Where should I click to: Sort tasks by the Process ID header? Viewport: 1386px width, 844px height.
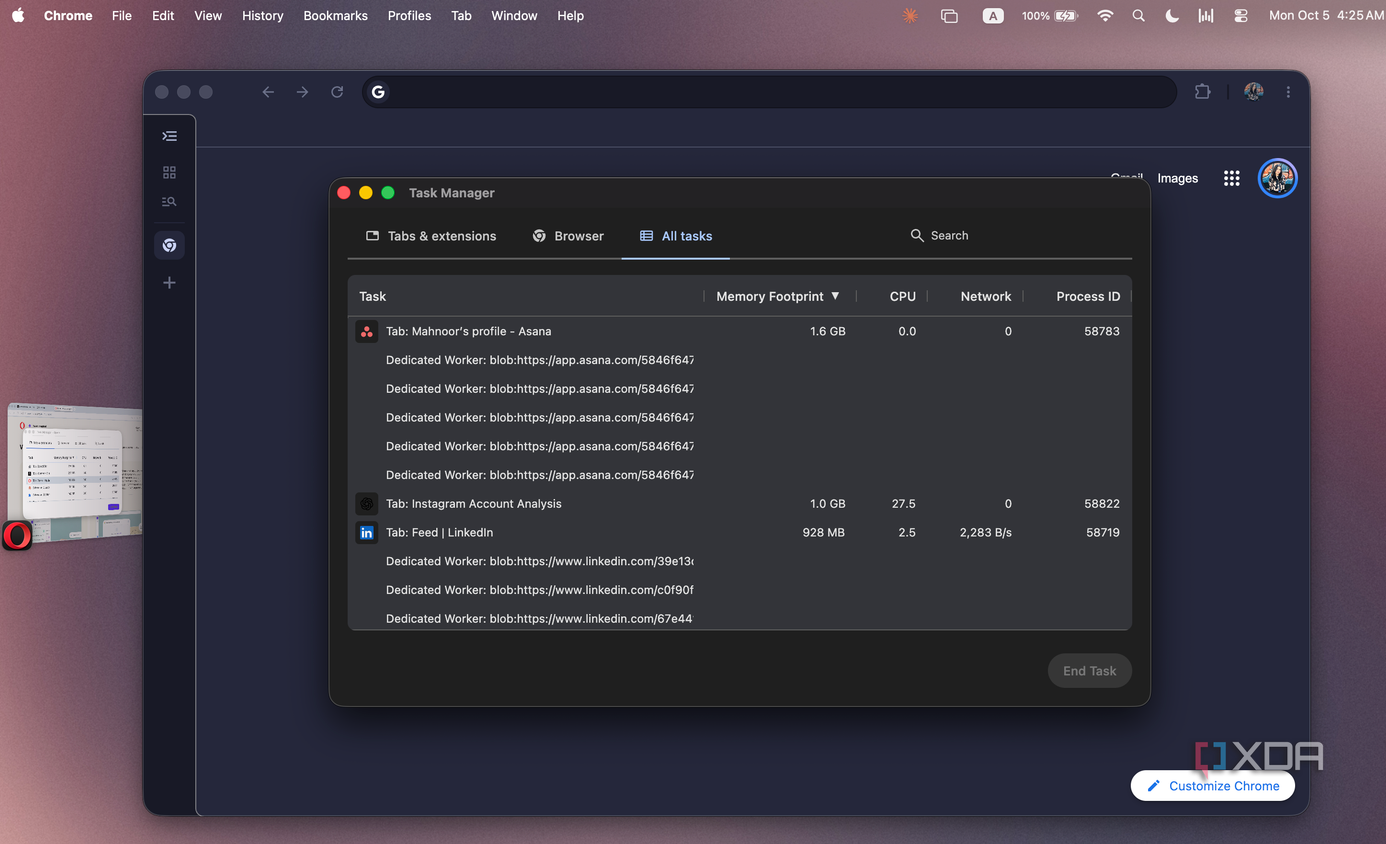click(1088, 296)
